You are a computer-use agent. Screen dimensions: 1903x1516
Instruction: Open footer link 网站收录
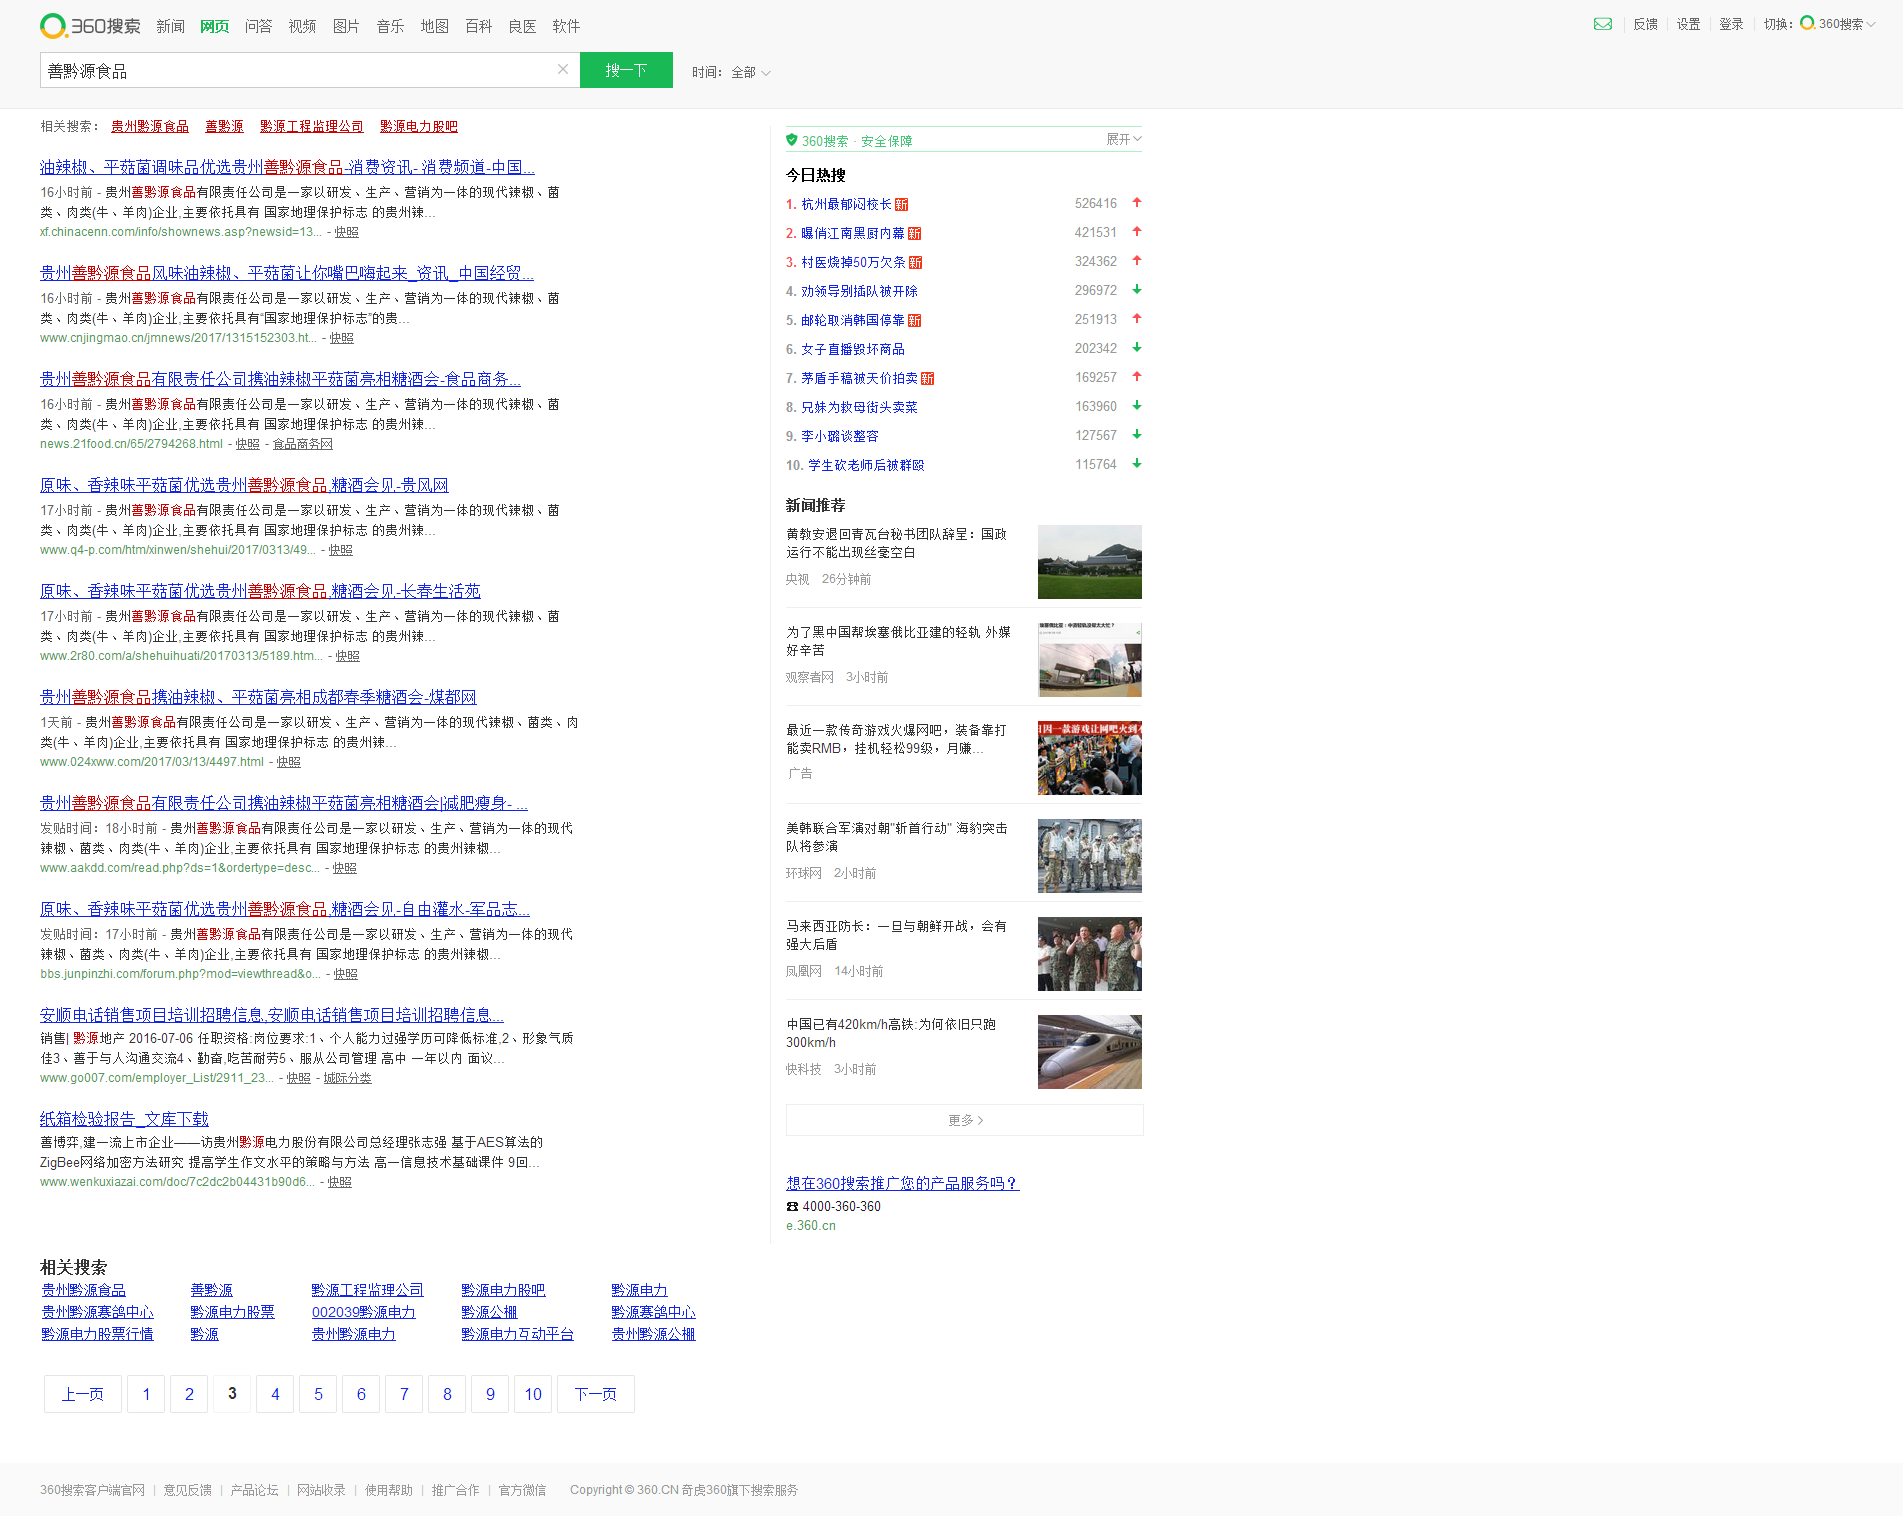pyautogui.click(x=321, y=1490)
